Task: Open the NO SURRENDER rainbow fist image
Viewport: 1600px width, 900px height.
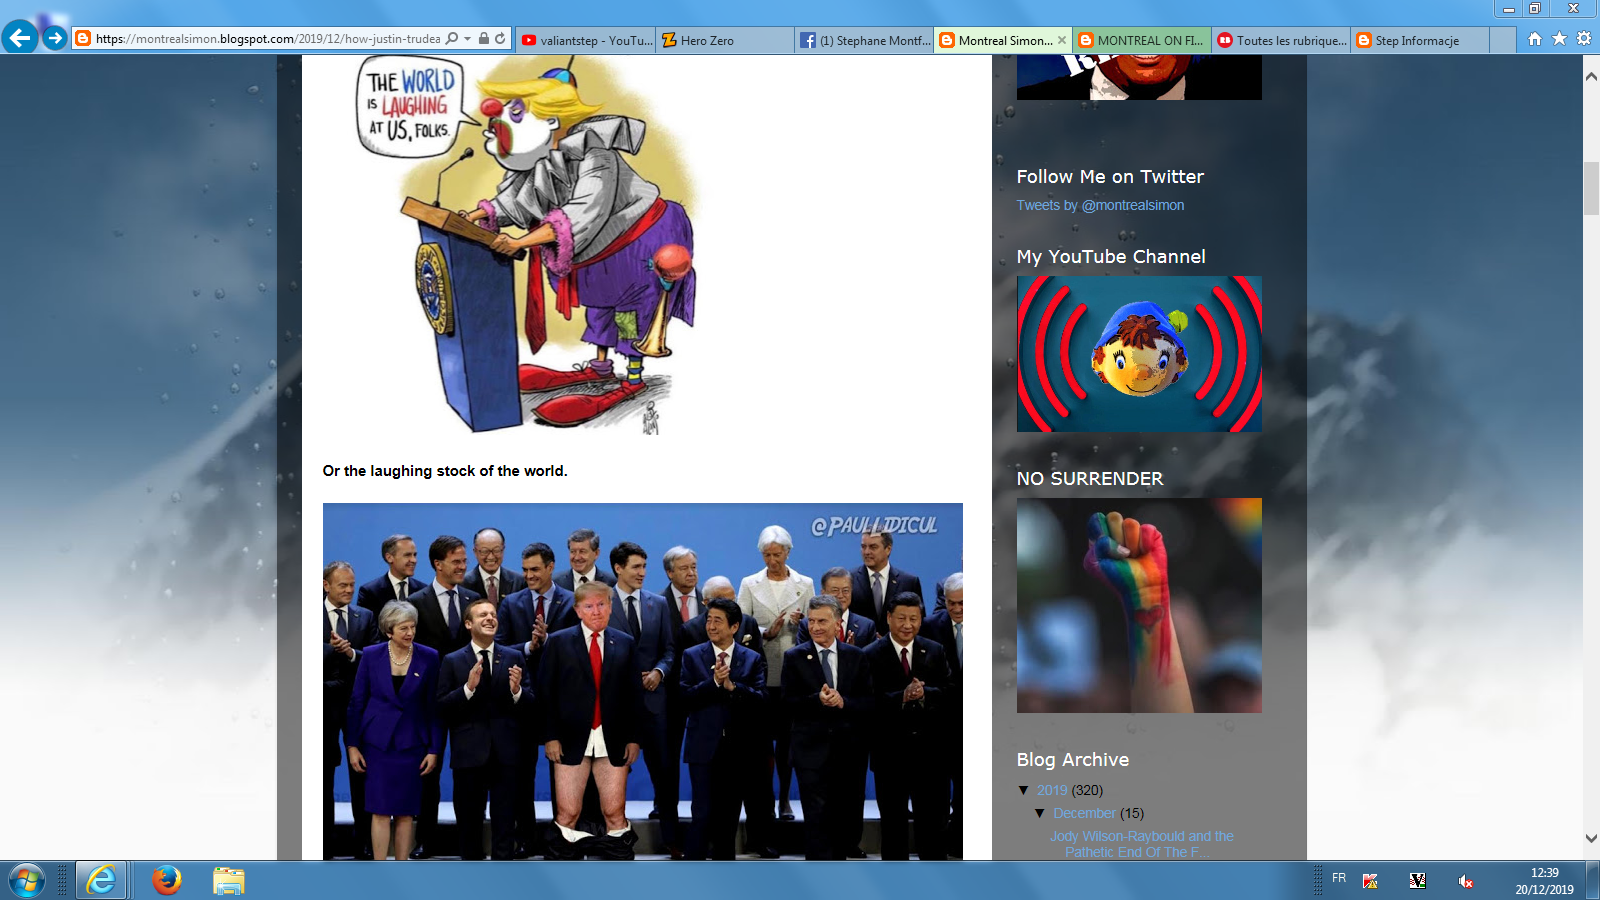Action: pos(1139,605)
